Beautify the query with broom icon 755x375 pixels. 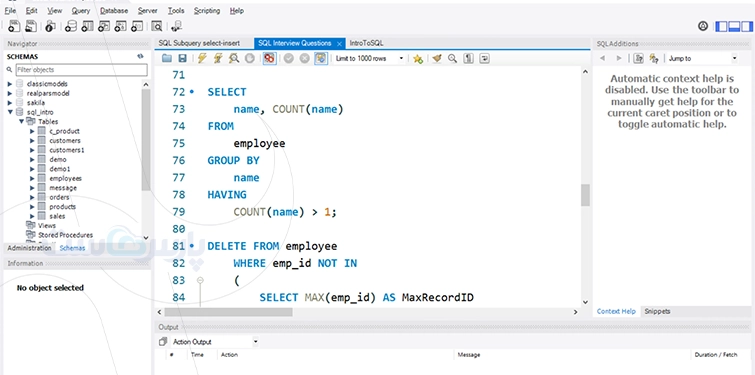437,59
